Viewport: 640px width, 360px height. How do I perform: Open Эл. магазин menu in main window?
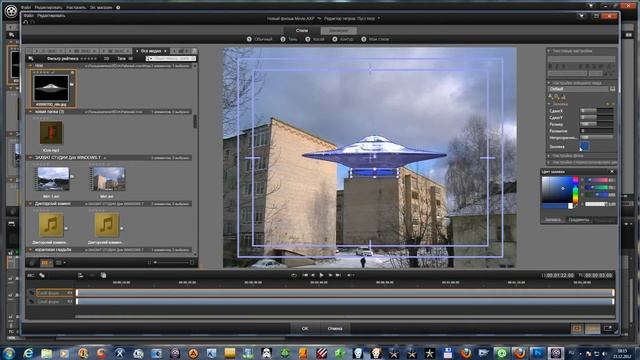[x=101, y=7]
